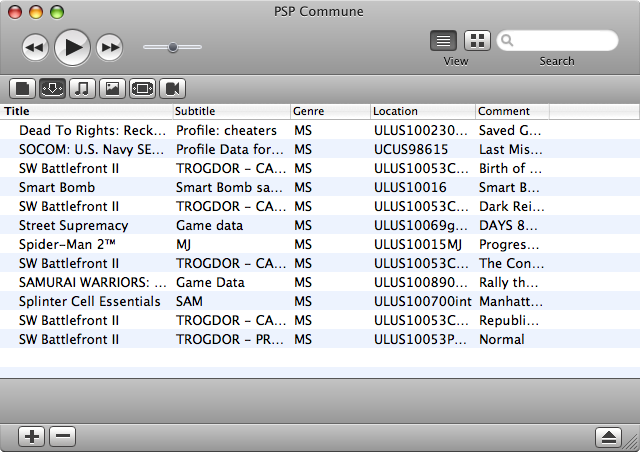Select the Splinter Cell Essentials title

[x=89, y=301]
